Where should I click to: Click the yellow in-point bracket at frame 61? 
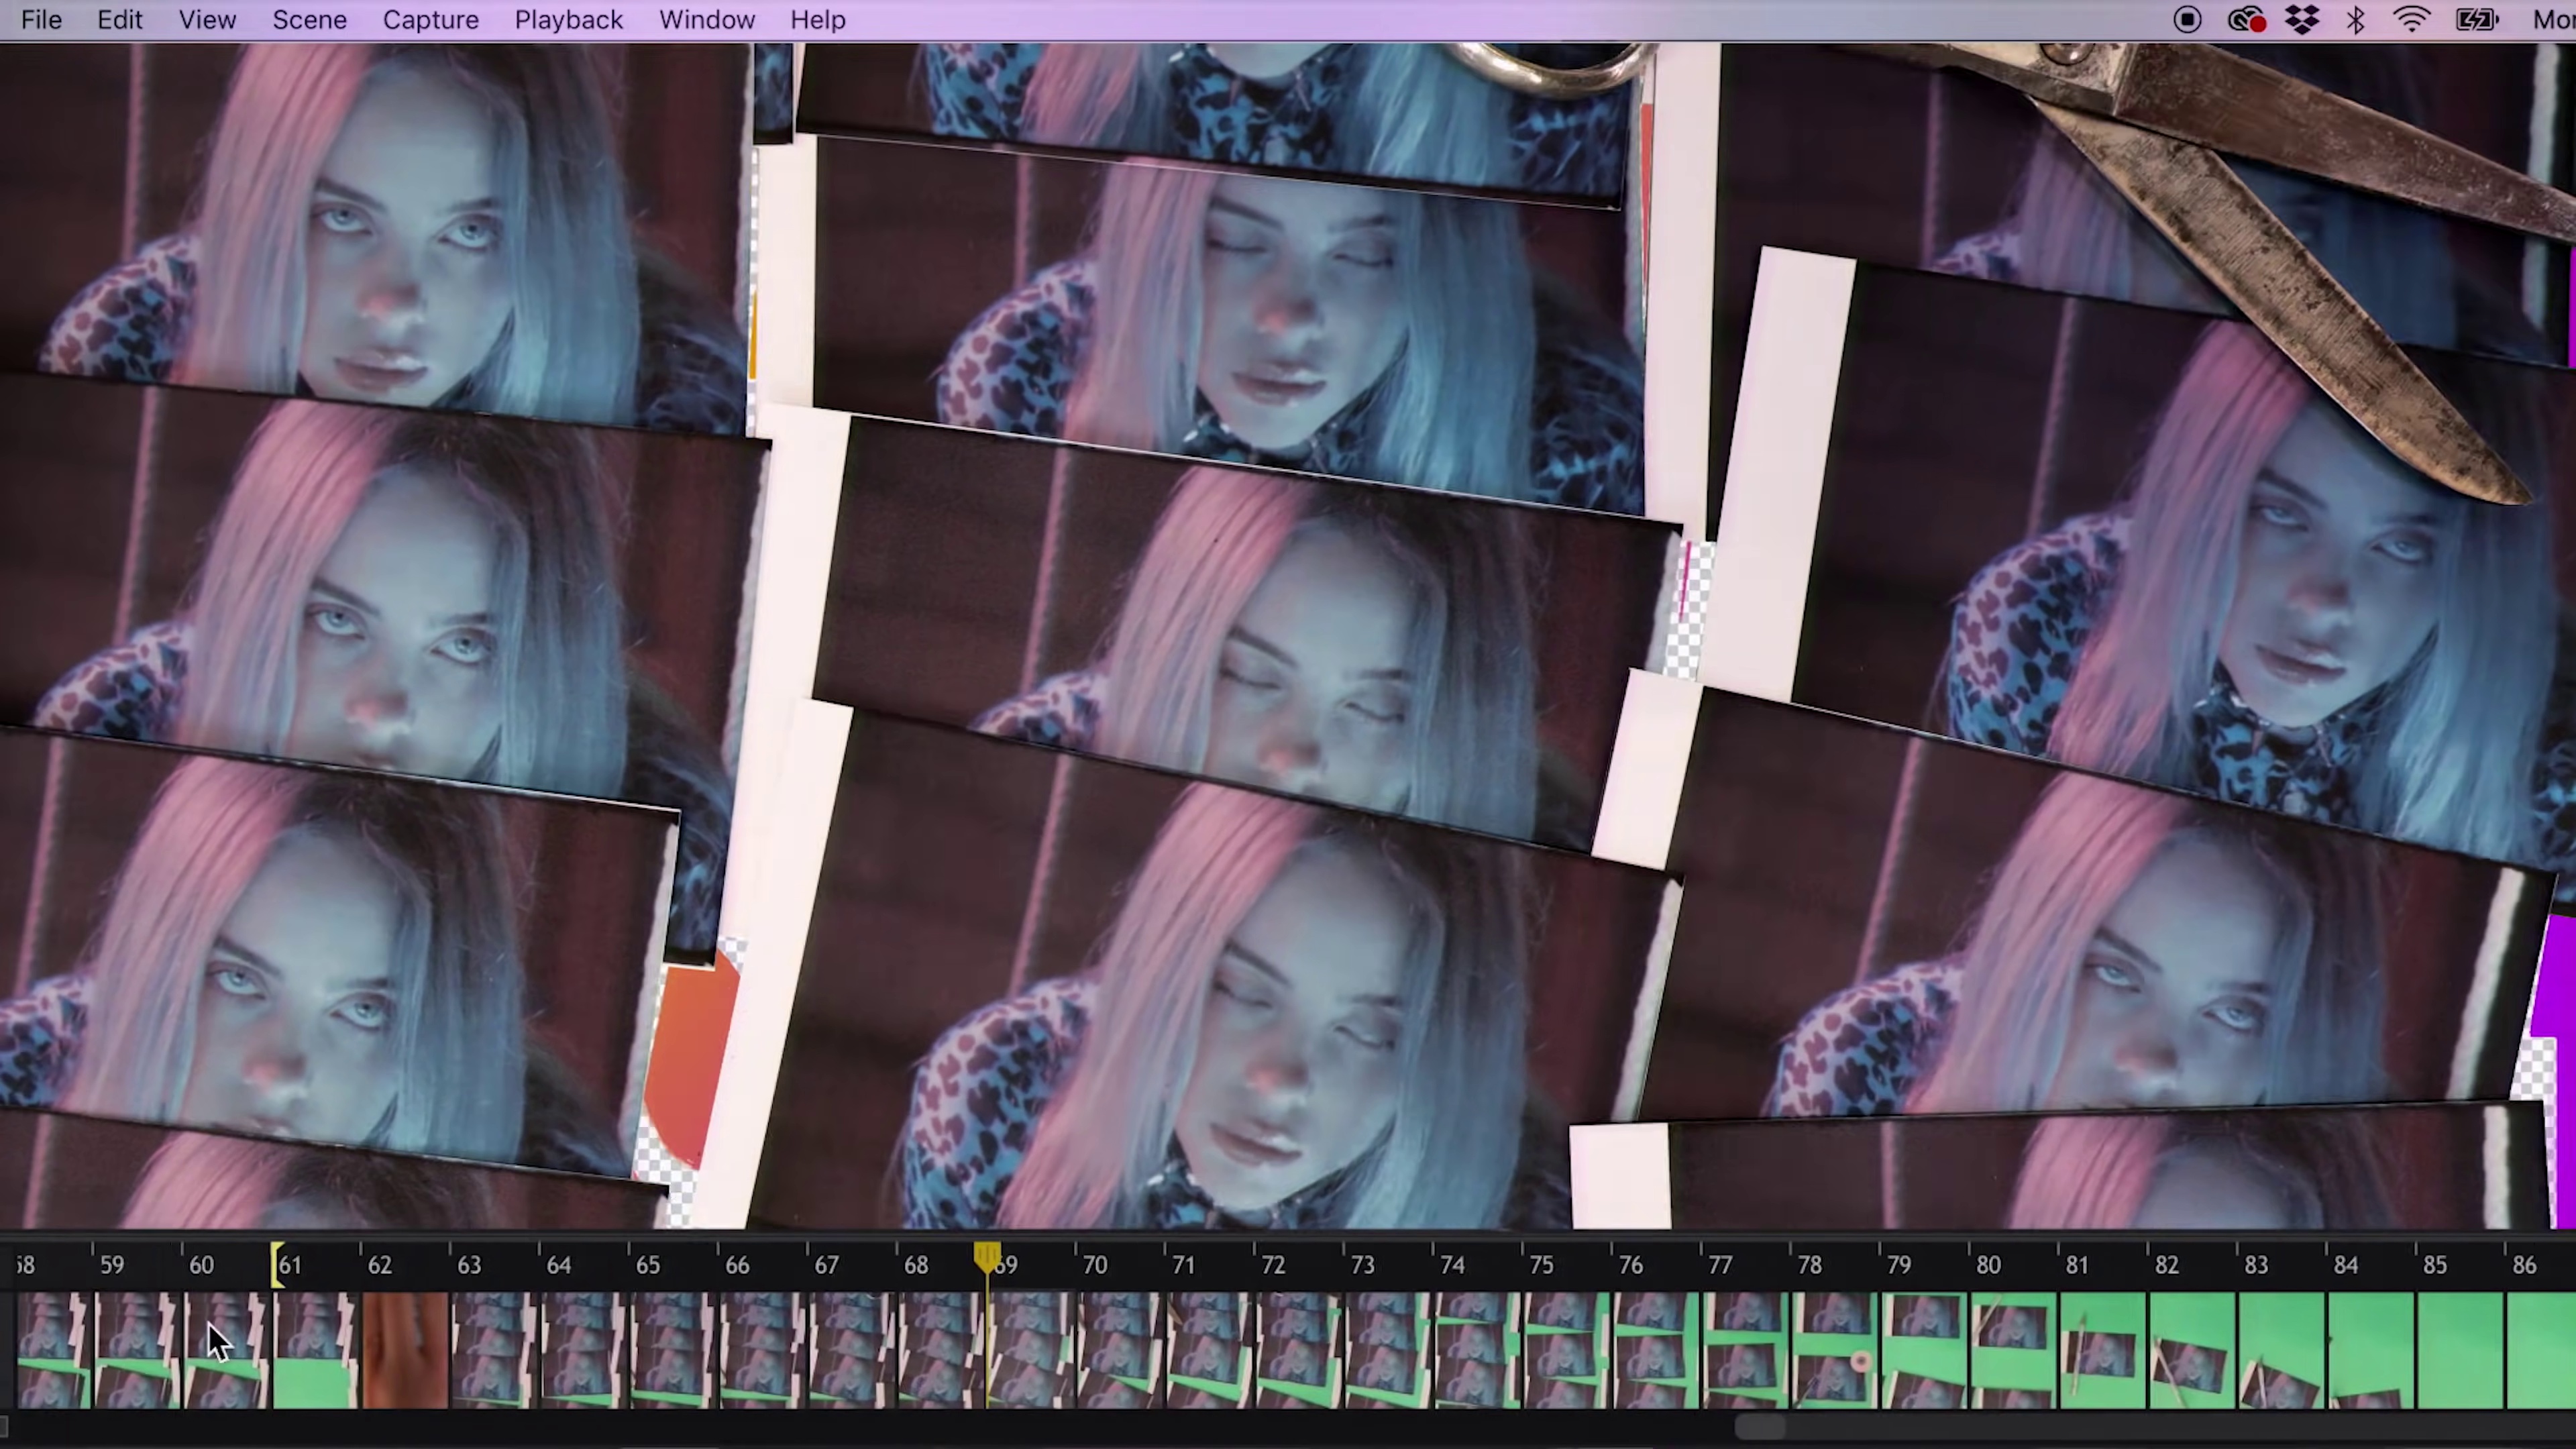pos(276,1265)
